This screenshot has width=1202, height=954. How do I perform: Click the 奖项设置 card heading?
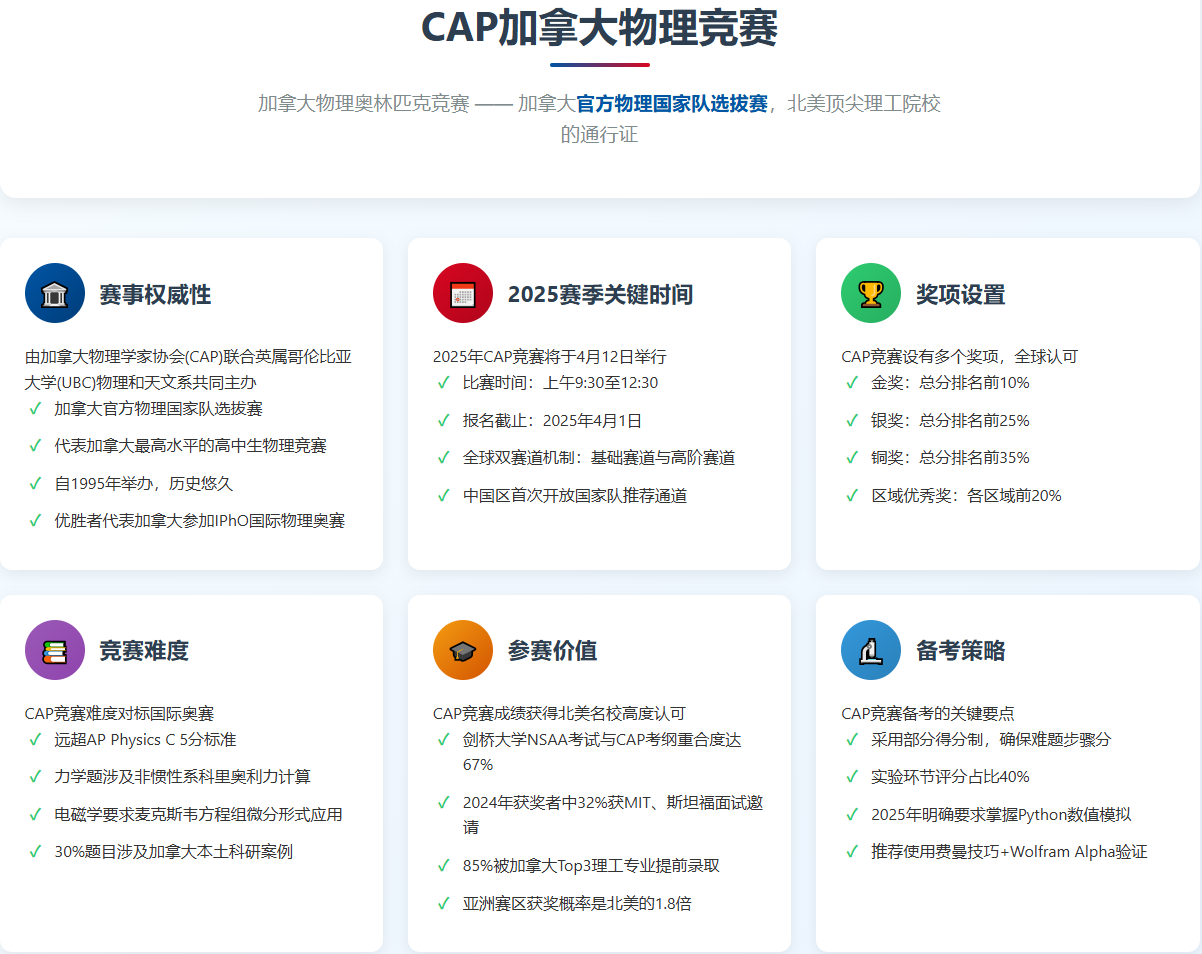point(960,294)
